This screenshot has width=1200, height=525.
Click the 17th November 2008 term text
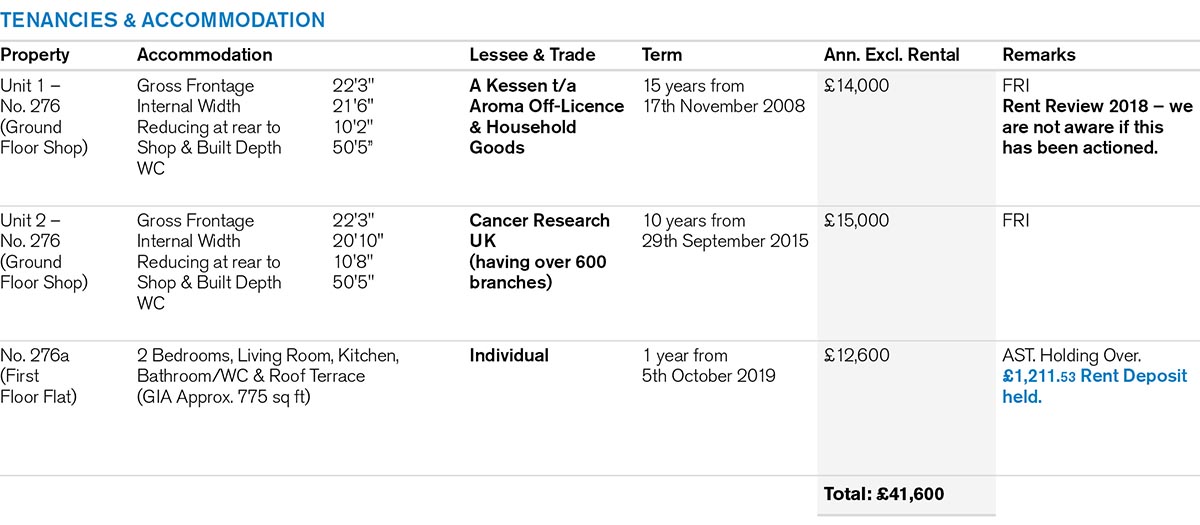[724, 106]
